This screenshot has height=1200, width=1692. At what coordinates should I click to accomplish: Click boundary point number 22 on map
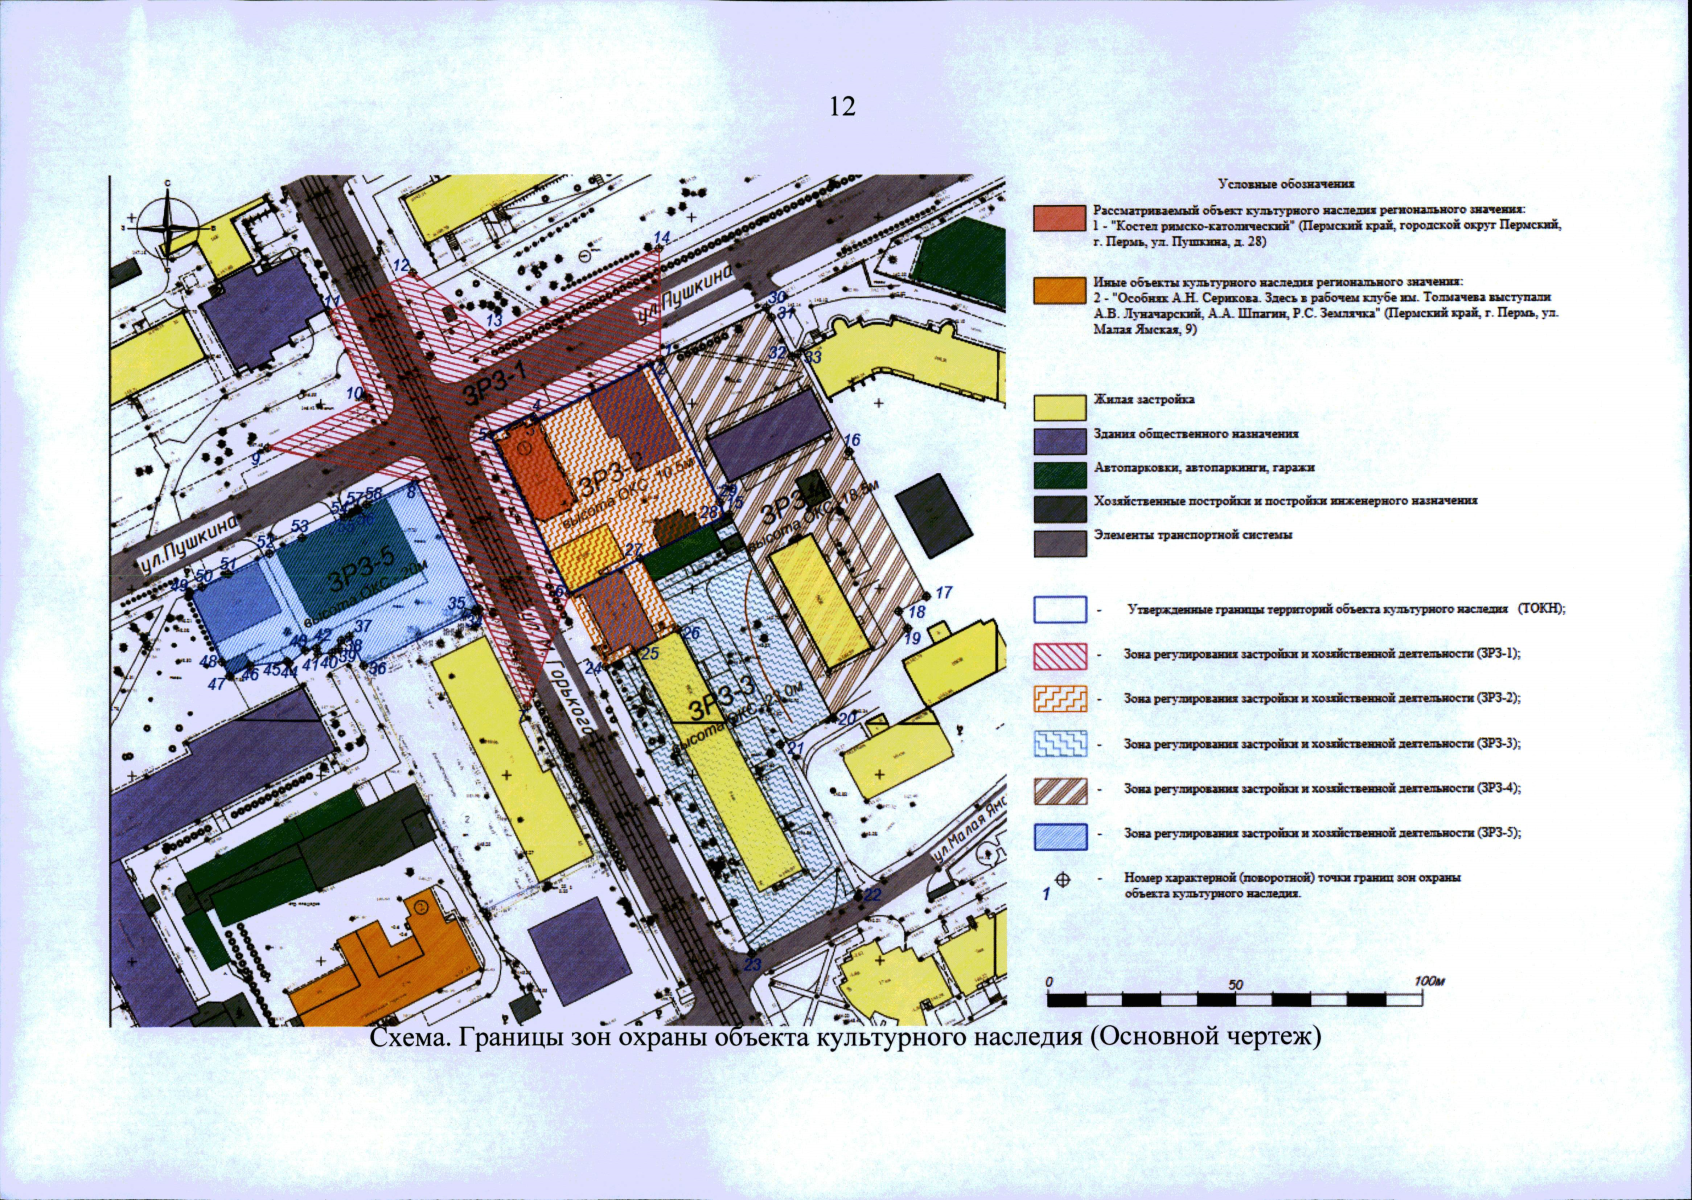click(x=872, y=894)
